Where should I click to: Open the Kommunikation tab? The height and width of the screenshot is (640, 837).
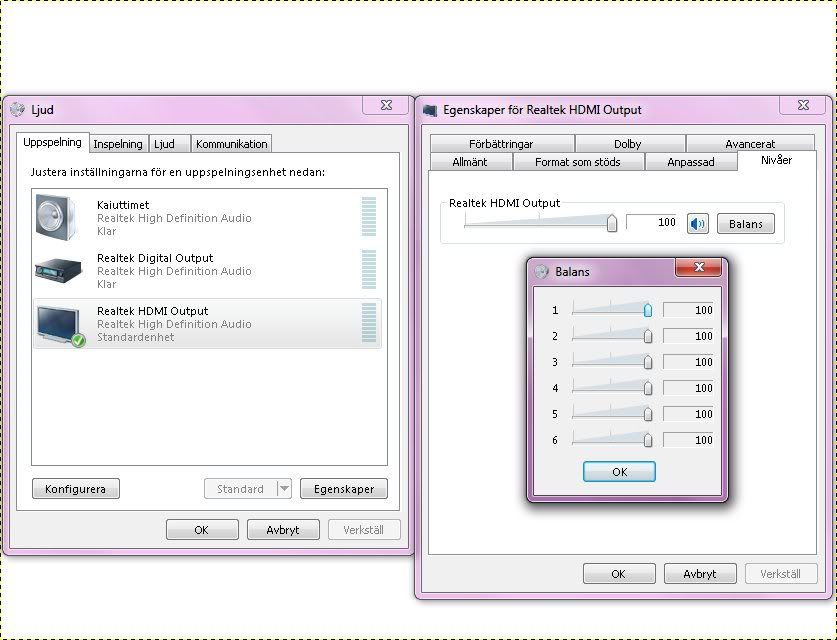pos(231,144)
